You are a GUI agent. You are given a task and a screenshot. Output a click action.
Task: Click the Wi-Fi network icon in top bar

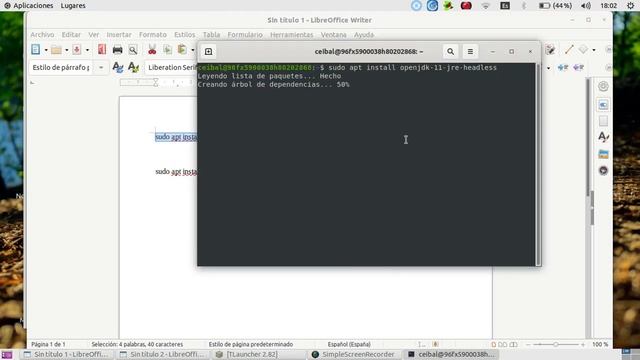pyautogui.click(x=485, y=6)
